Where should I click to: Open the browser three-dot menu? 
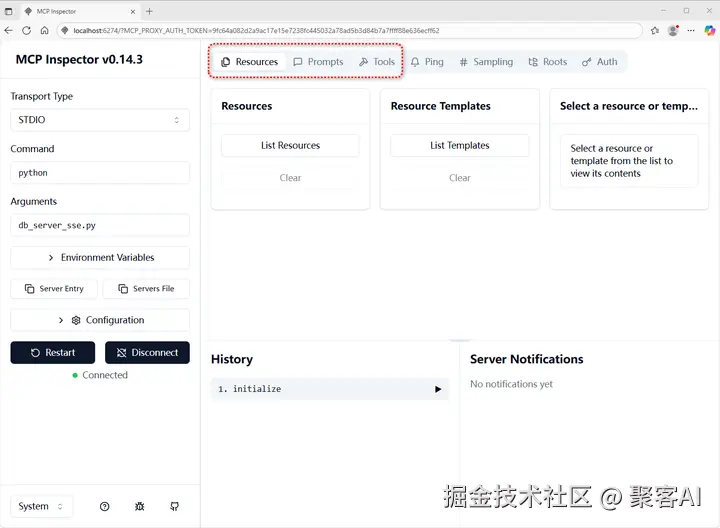tap(691, 31)
